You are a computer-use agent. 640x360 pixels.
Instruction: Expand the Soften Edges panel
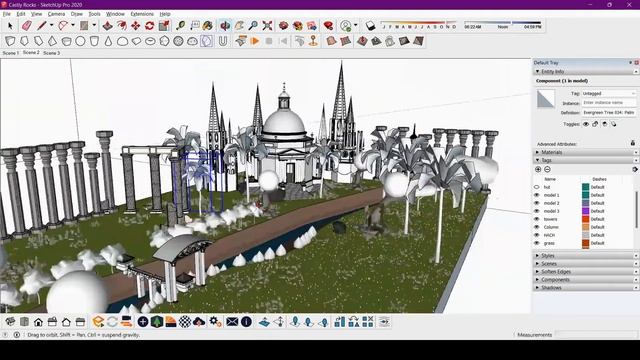pos(584,271)
